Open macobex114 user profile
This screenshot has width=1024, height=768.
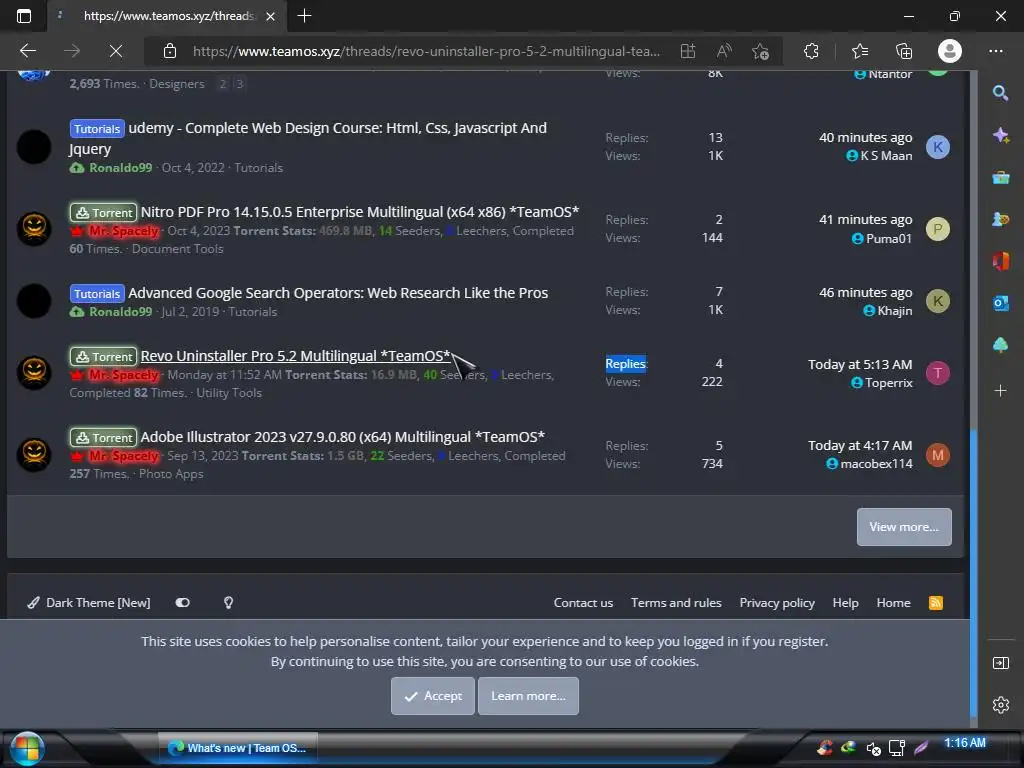pyautogui.click(x=876, y=464)
